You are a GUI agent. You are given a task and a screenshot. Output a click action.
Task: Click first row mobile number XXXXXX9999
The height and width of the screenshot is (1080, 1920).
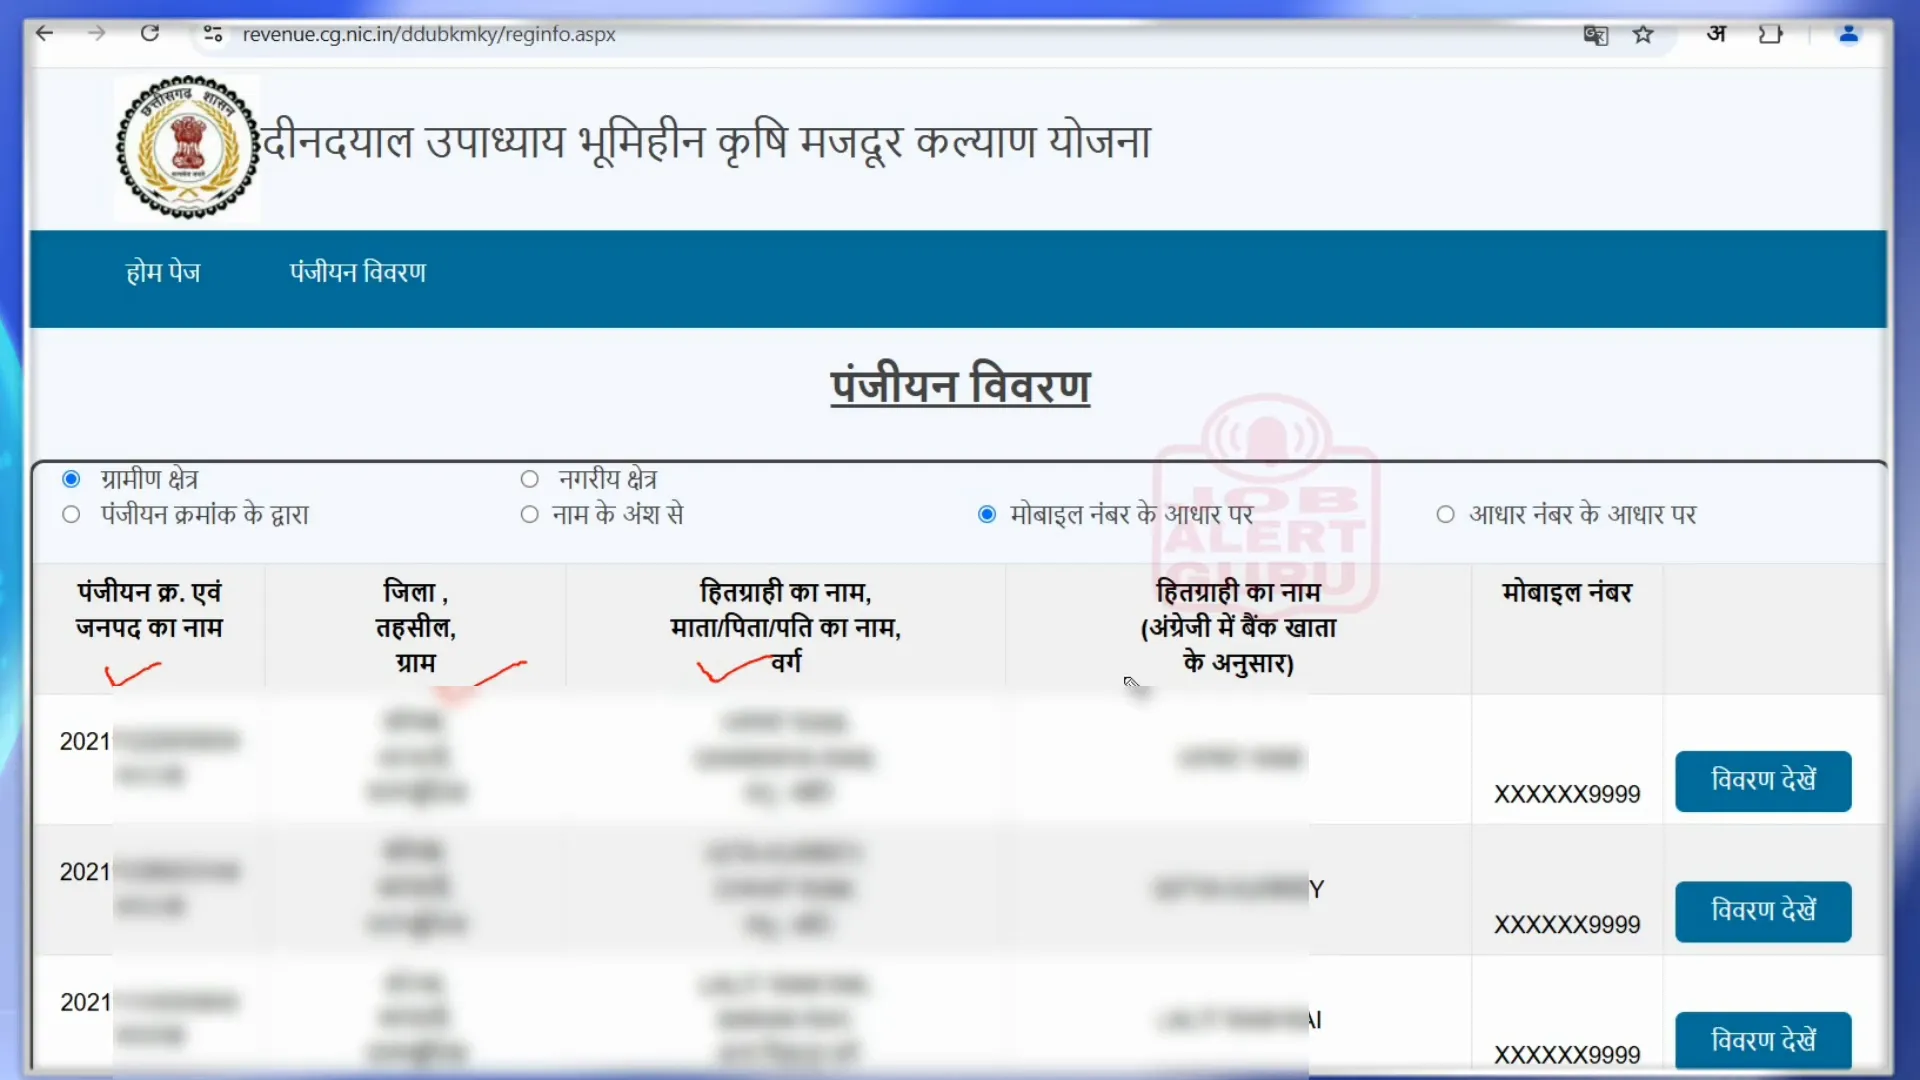[1567, 794]
